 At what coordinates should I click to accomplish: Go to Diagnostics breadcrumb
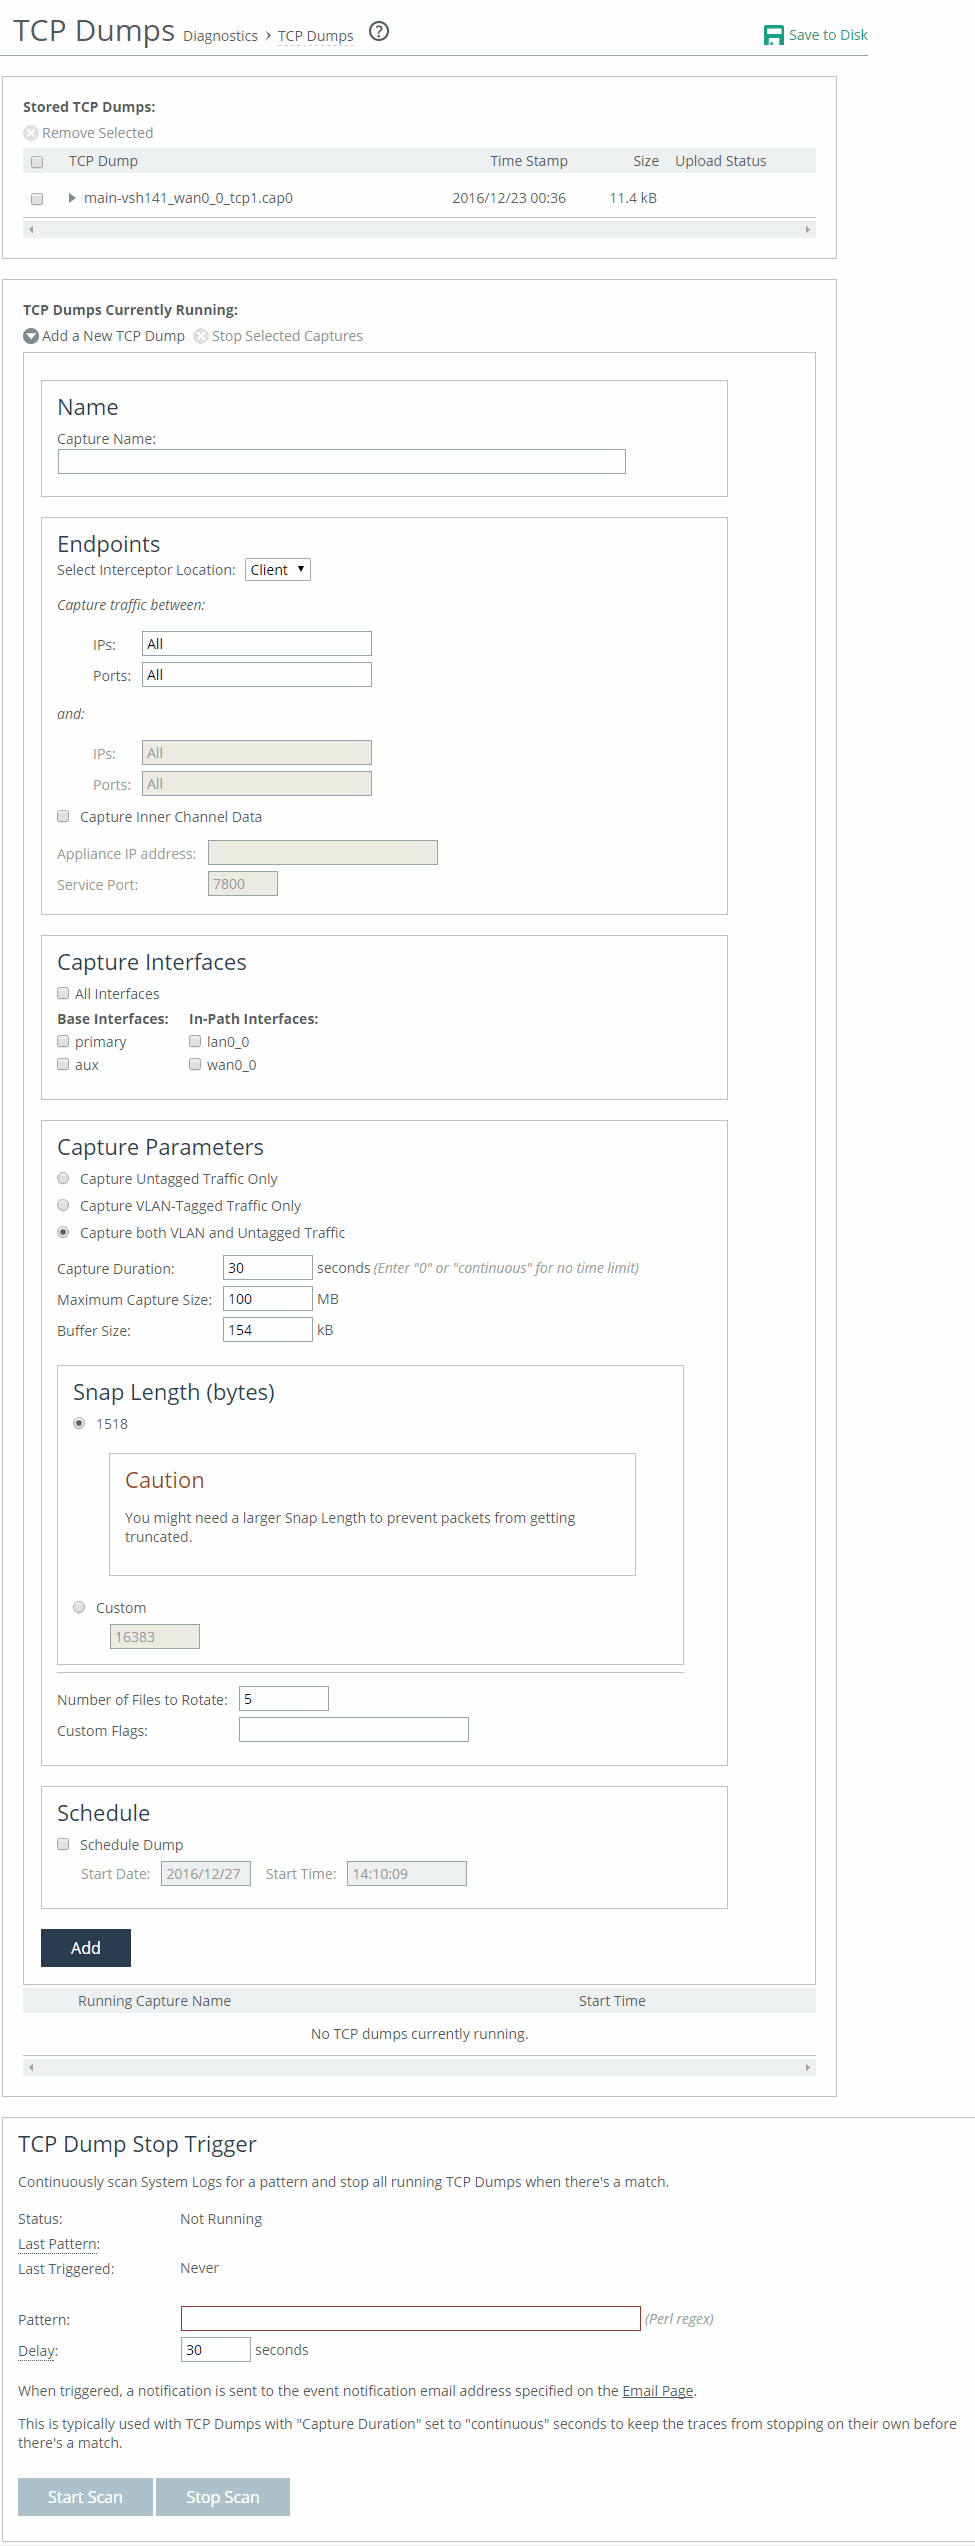(x=220, y=36)
